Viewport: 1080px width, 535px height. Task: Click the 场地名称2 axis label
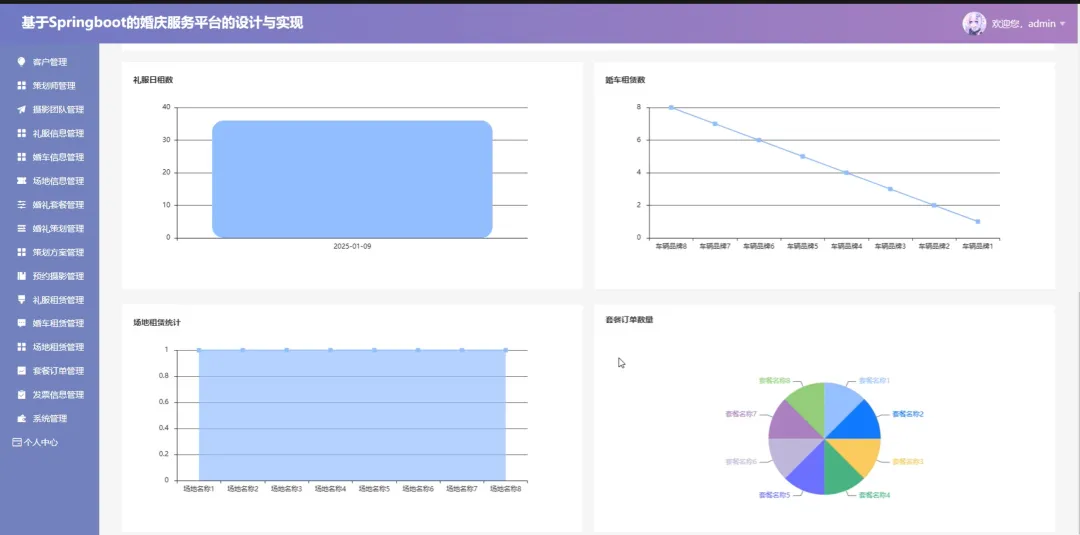pyautogui.click(x=242, y=489)
